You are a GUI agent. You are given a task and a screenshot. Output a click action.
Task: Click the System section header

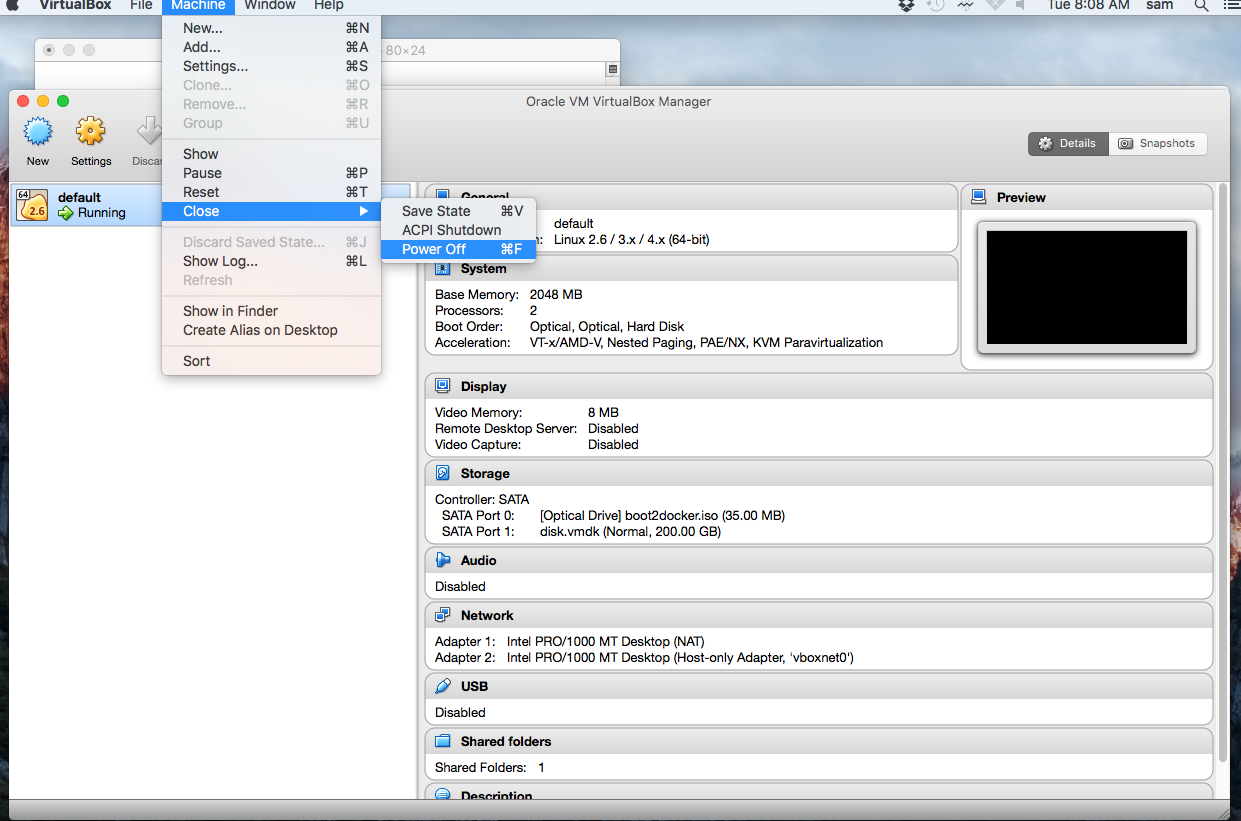[691, 269]
